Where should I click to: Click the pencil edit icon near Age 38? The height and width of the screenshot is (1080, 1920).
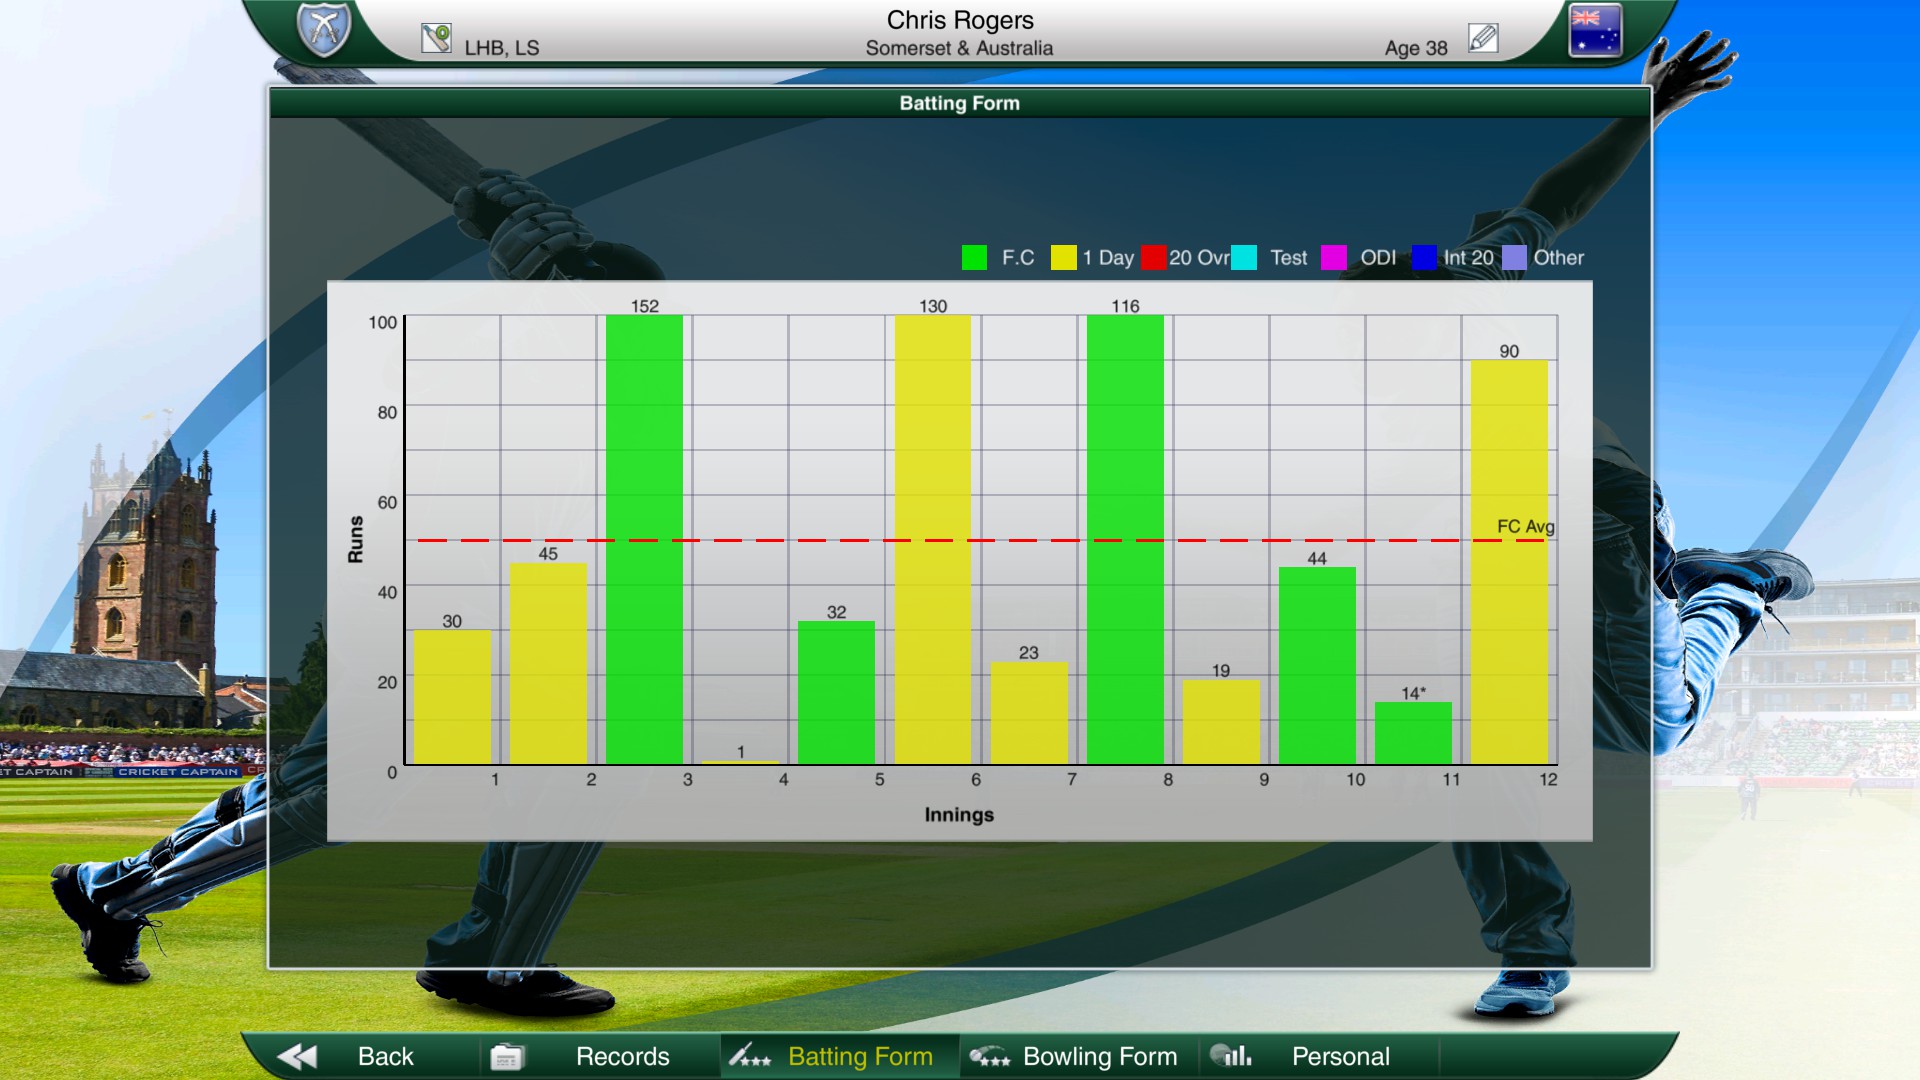point(1481,36)
